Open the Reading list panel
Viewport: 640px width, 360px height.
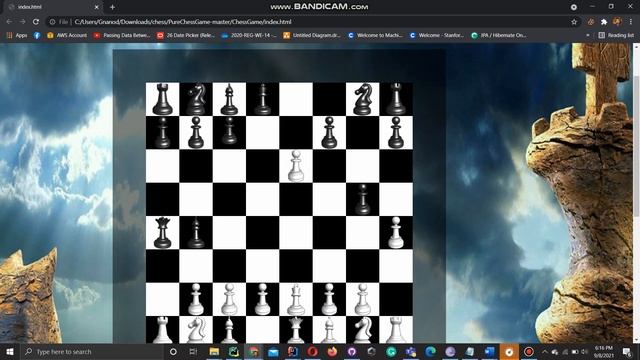coord(616,36)
